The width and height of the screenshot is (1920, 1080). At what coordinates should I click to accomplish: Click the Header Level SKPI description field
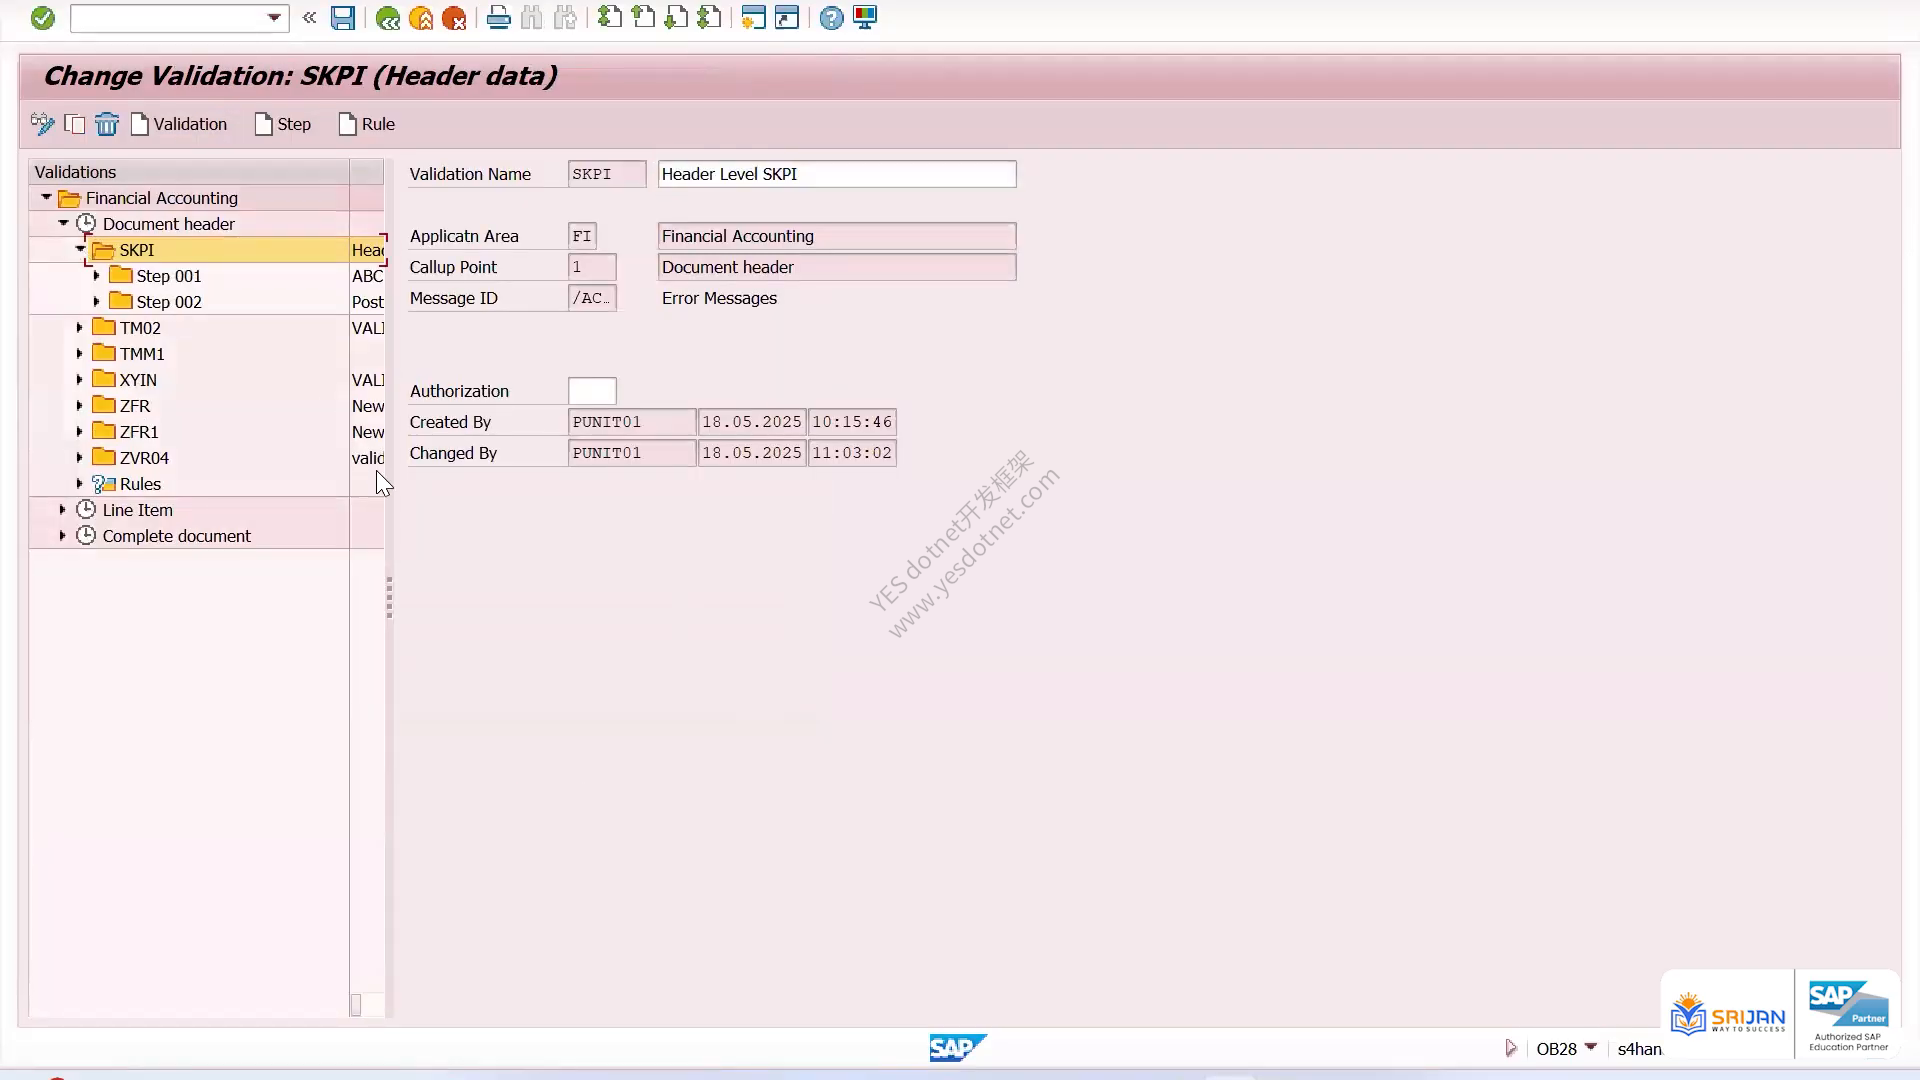[837, 174]
